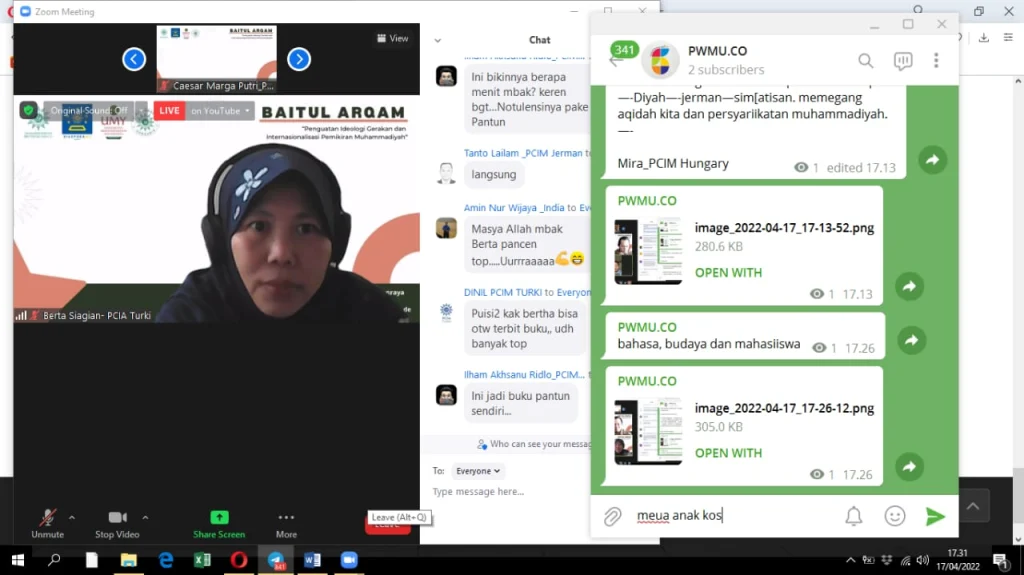The width and height of the screenshot is (1024, 575).
Task: Click the red LIVE indicator
Action: pyautogui.click(x=169, y=111)
